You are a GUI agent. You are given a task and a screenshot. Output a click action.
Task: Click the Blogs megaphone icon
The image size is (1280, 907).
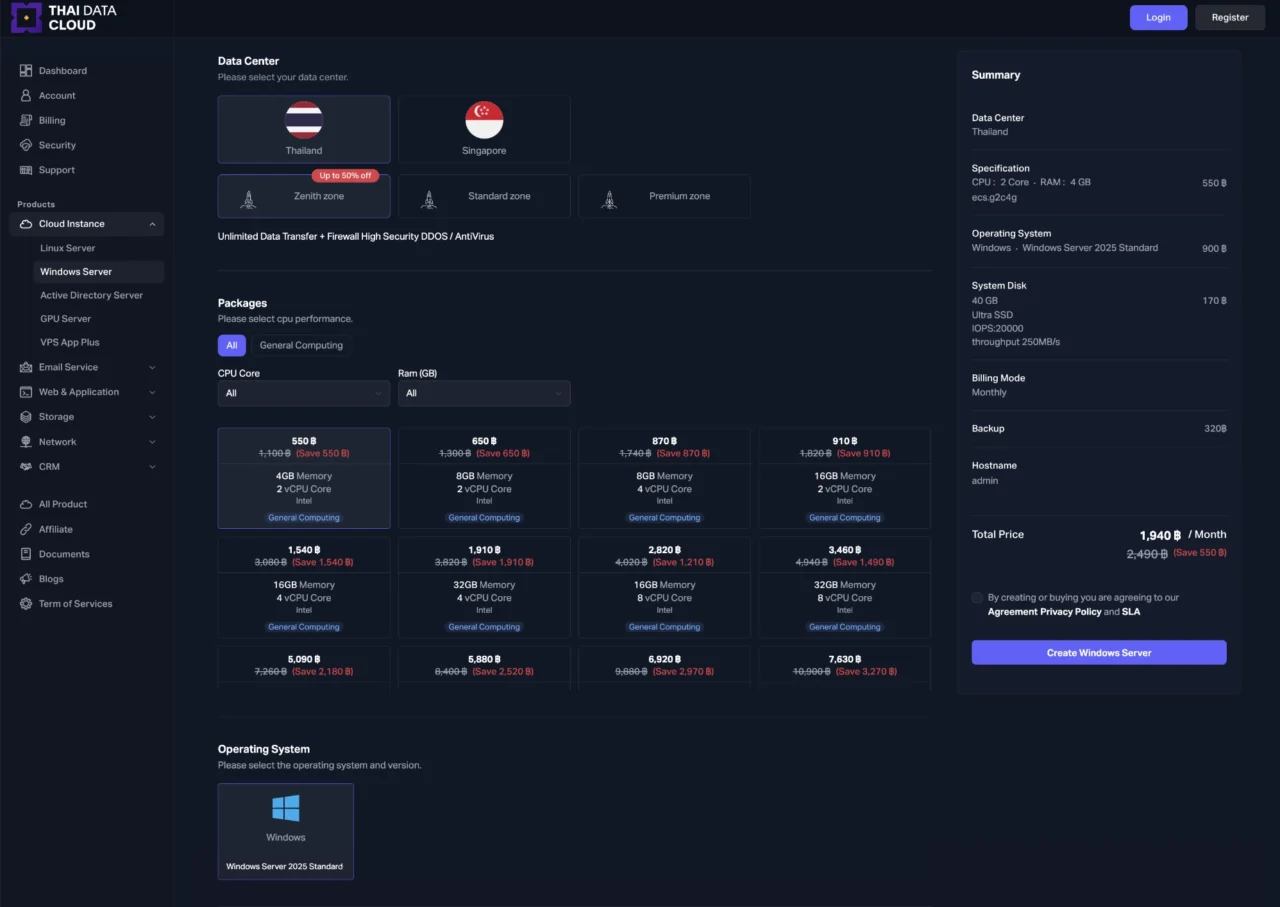26,579
